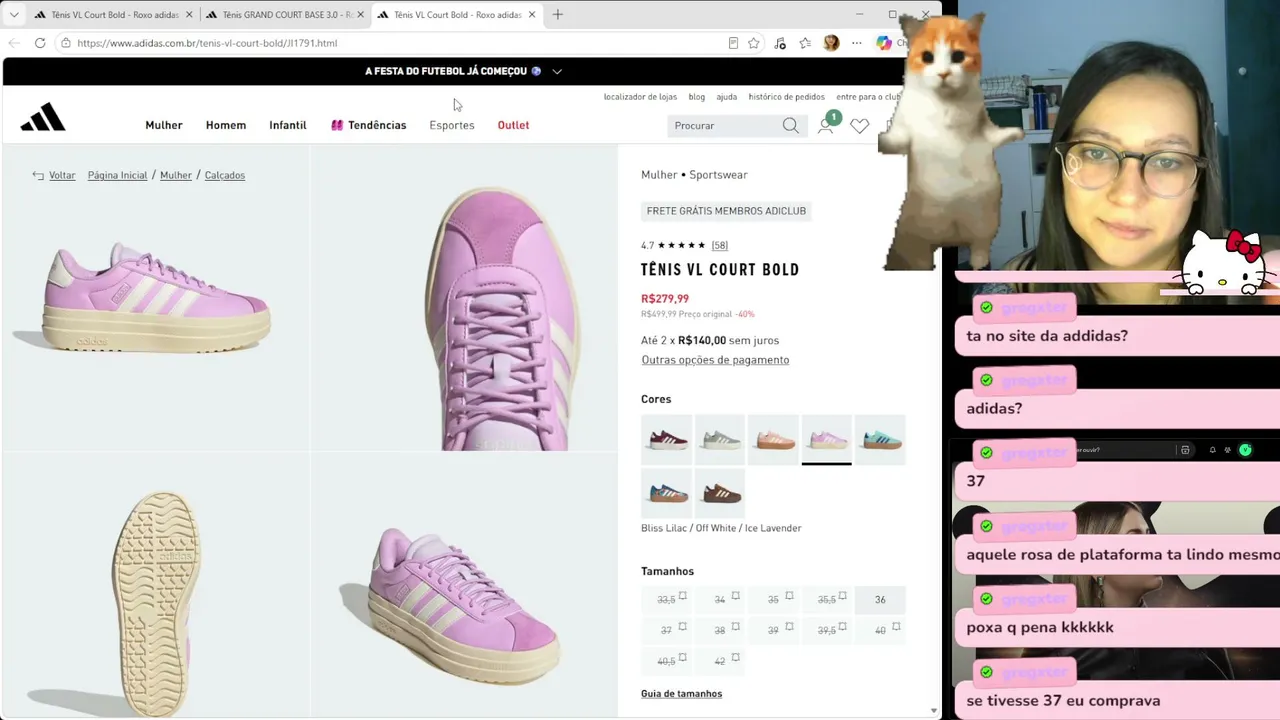
Task: Choose the peach shoe color option
Action: pyautogui.click(x=774, y=439)
